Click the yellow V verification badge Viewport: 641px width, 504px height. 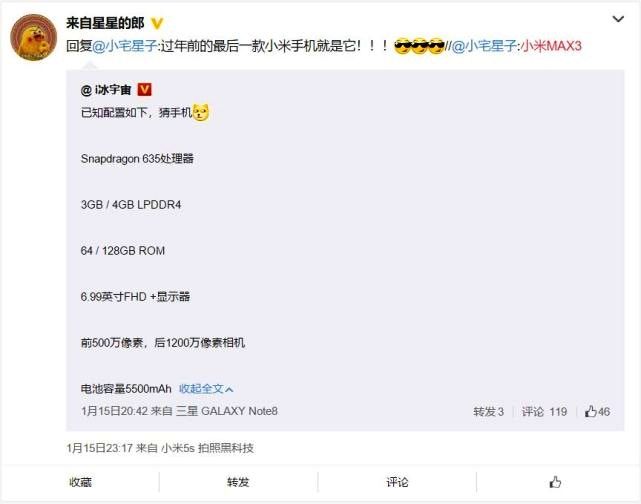click(157, 23)
